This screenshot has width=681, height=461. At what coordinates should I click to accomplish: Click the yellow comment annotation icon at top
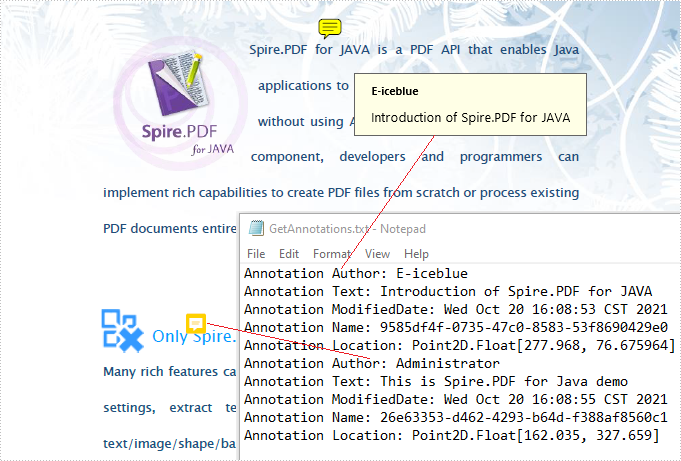[x=330, y=29]
